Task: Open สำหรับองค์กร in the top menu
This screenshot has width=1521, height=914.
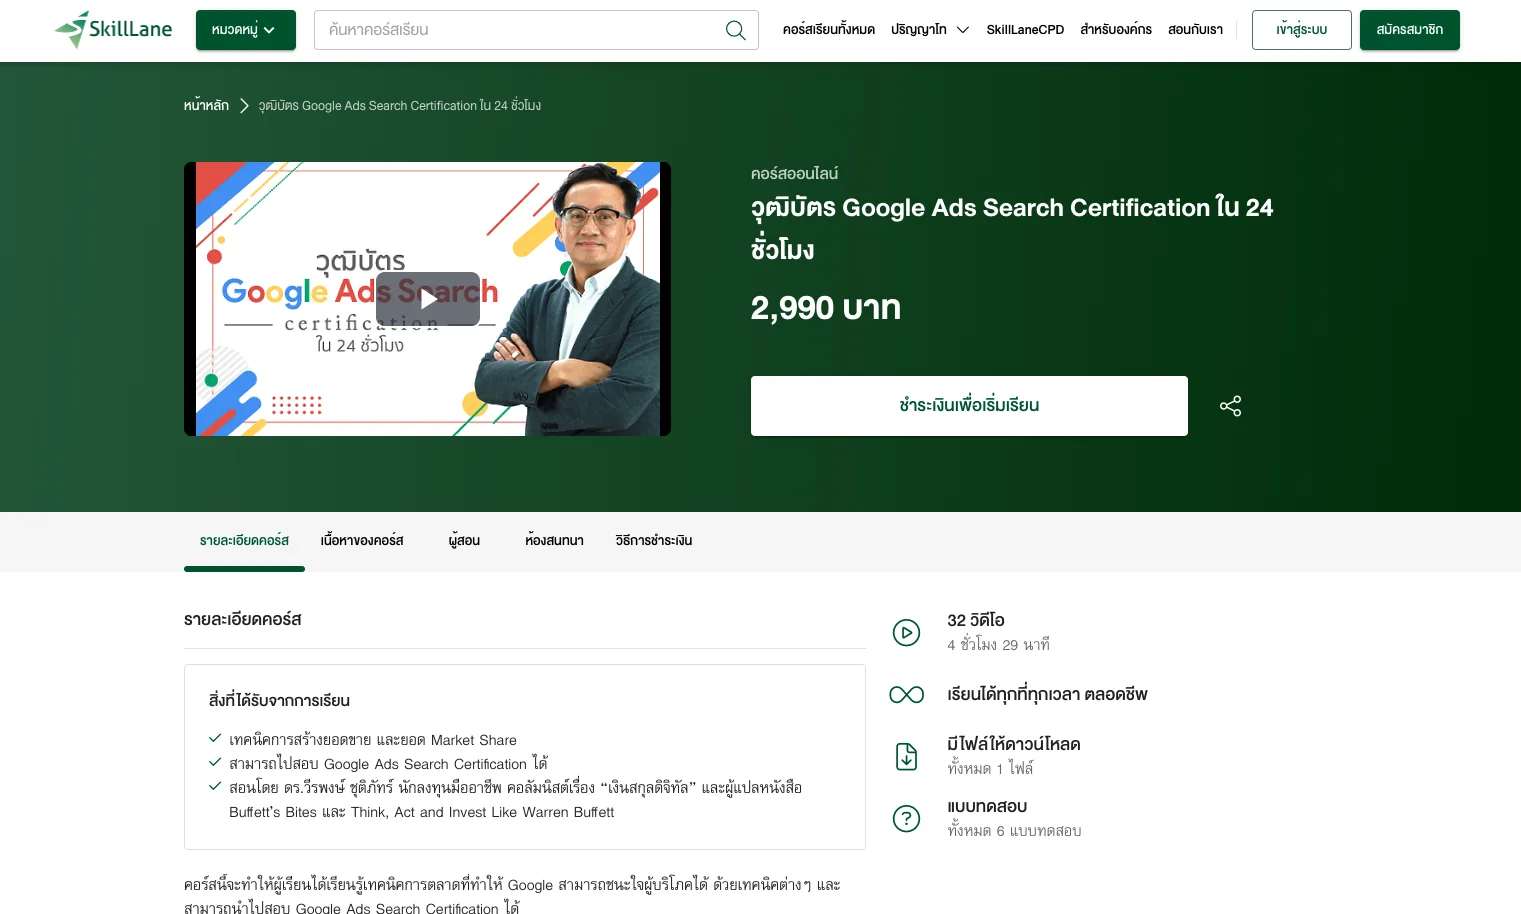Action: (x=1116, y=30)
